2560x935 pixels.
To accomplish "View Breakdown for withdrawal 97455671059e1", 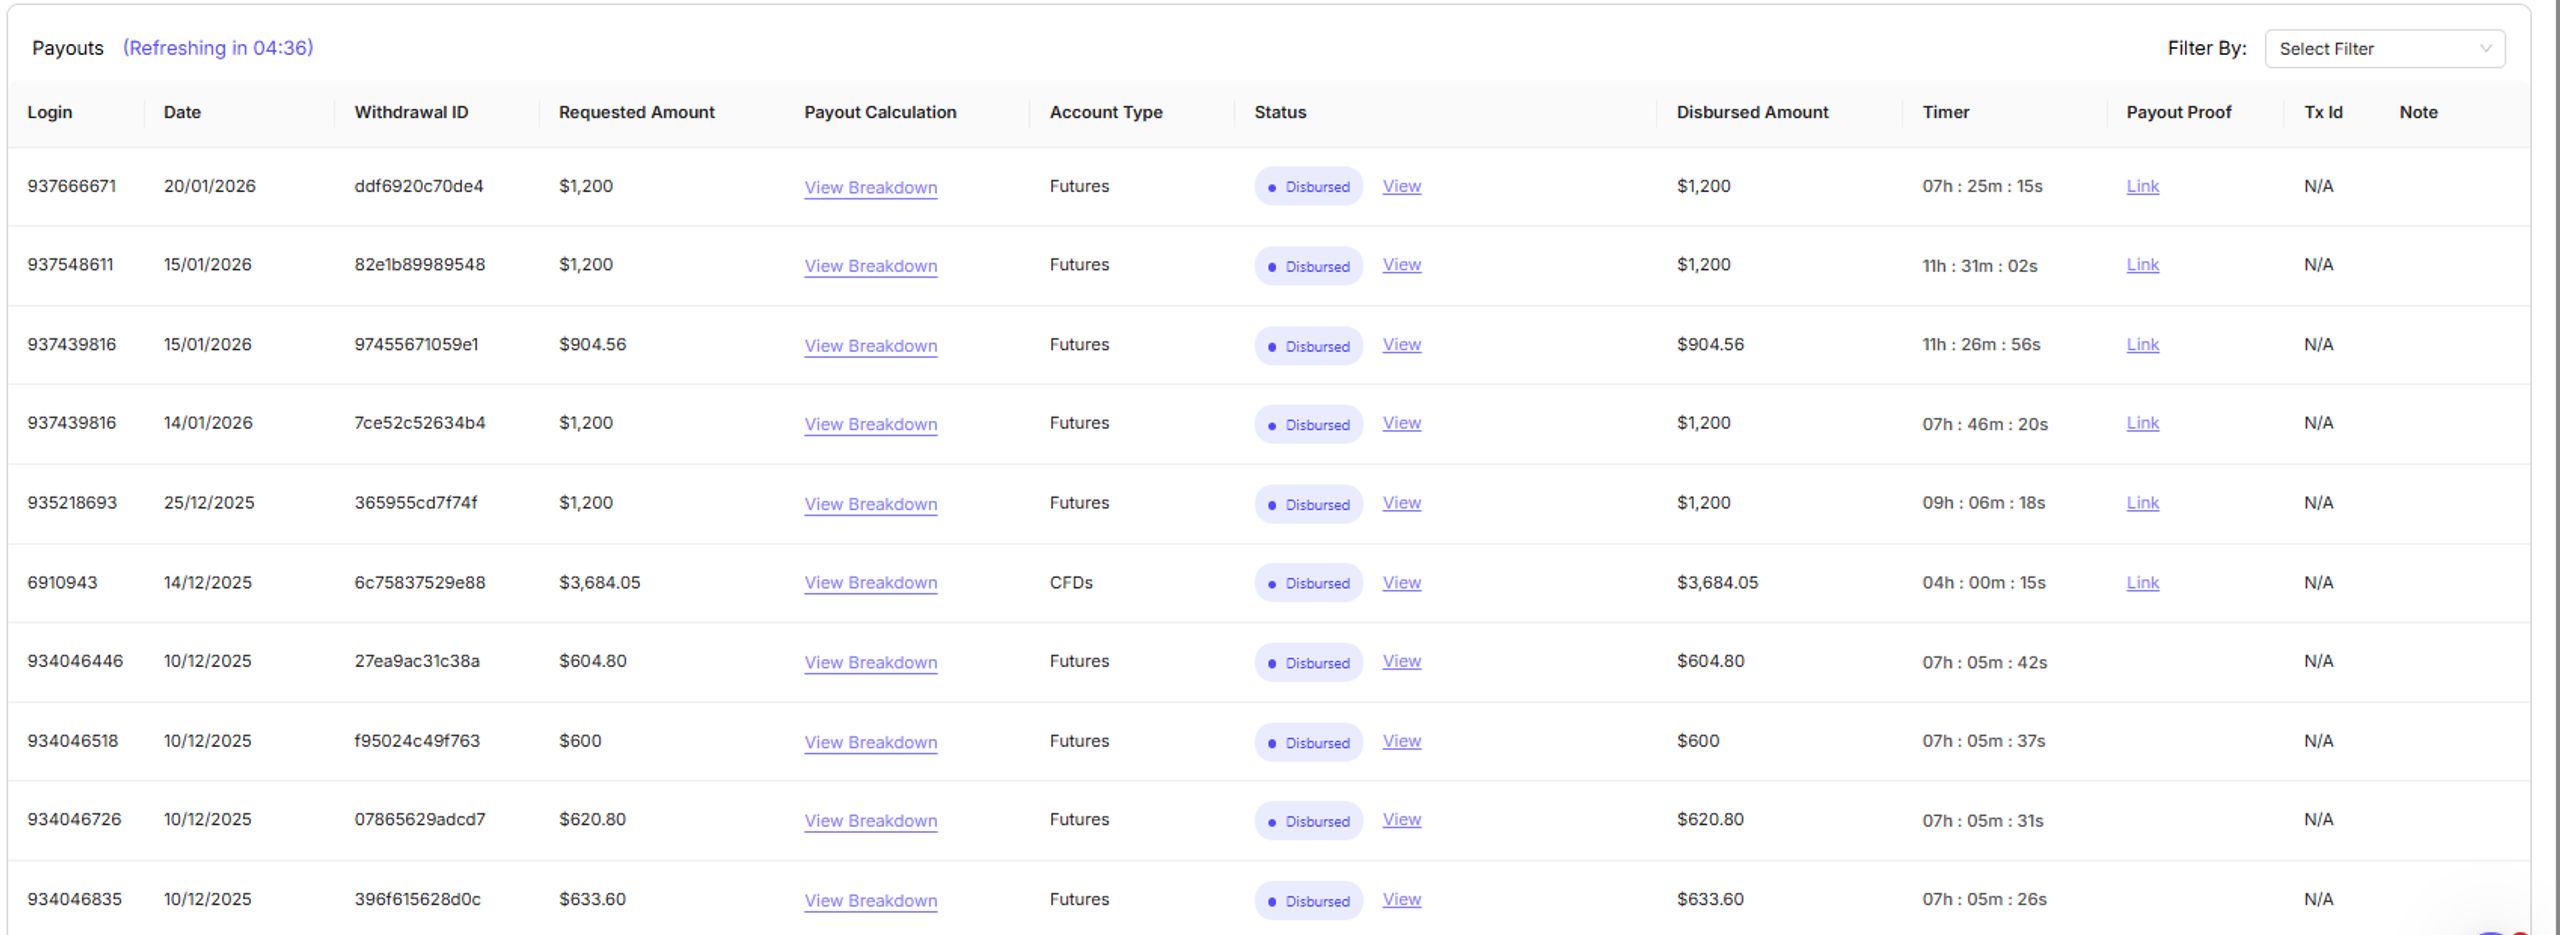I will pos(870,346).
